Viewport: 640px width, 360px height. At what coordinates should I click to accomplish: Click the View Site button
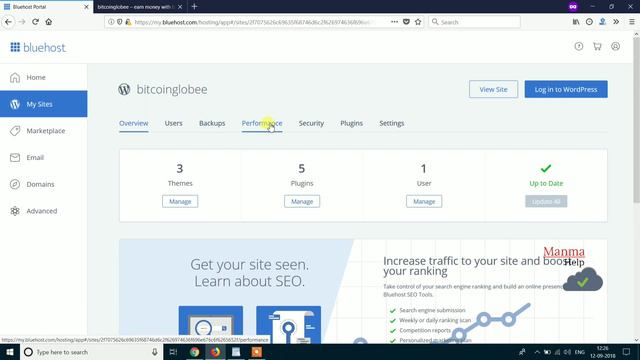click(x=493, y=89)
